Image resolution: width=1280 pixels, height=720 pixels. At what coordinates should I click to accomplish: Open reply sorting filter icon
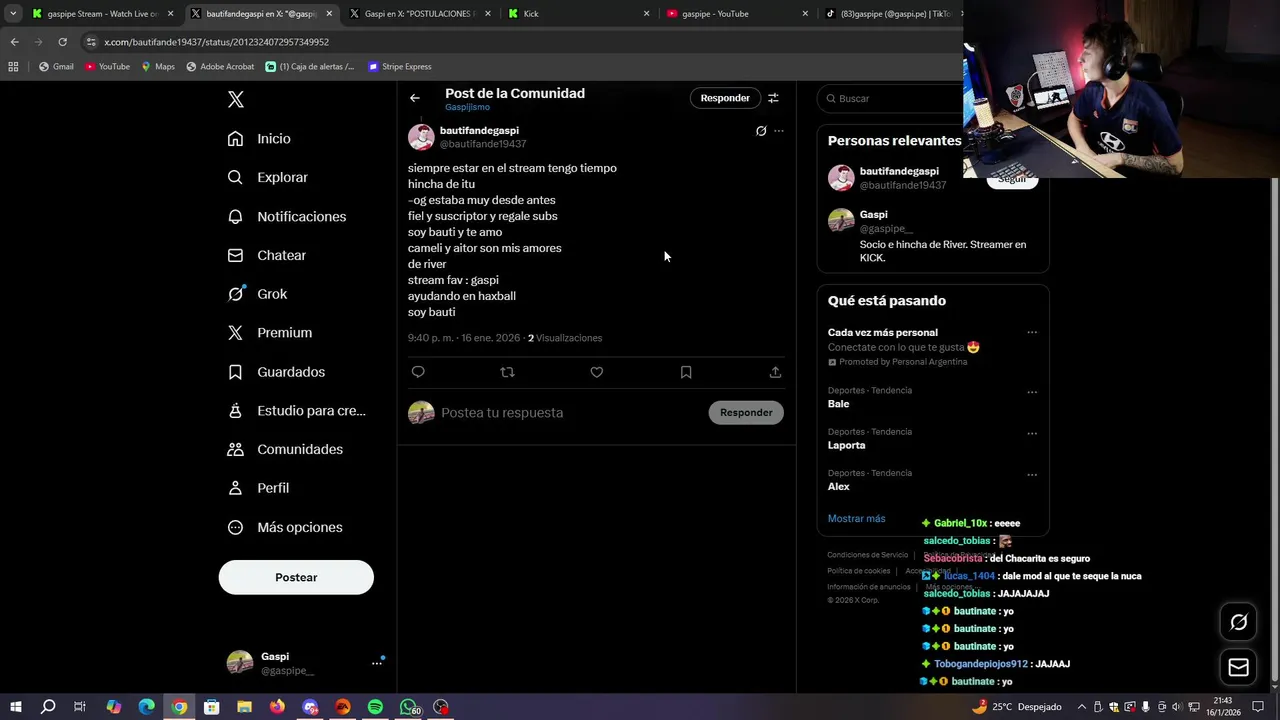773,98
